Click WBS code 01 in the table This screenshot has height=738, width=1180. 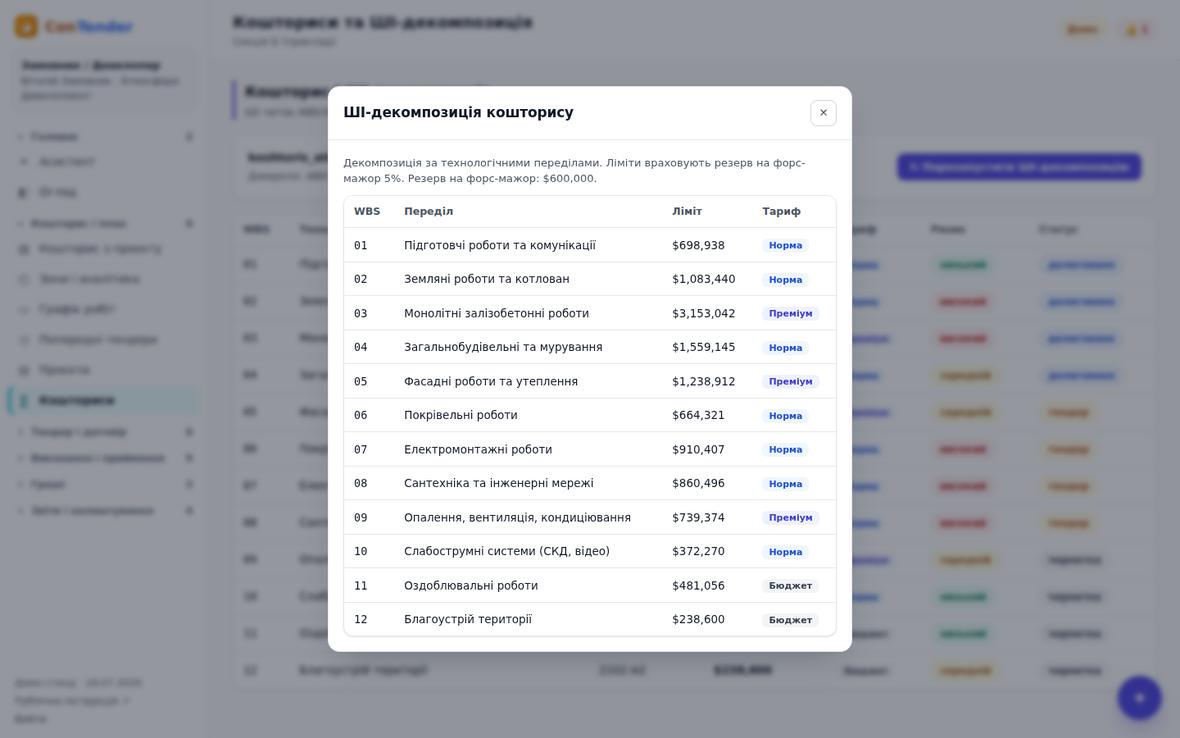coord(360,245)
